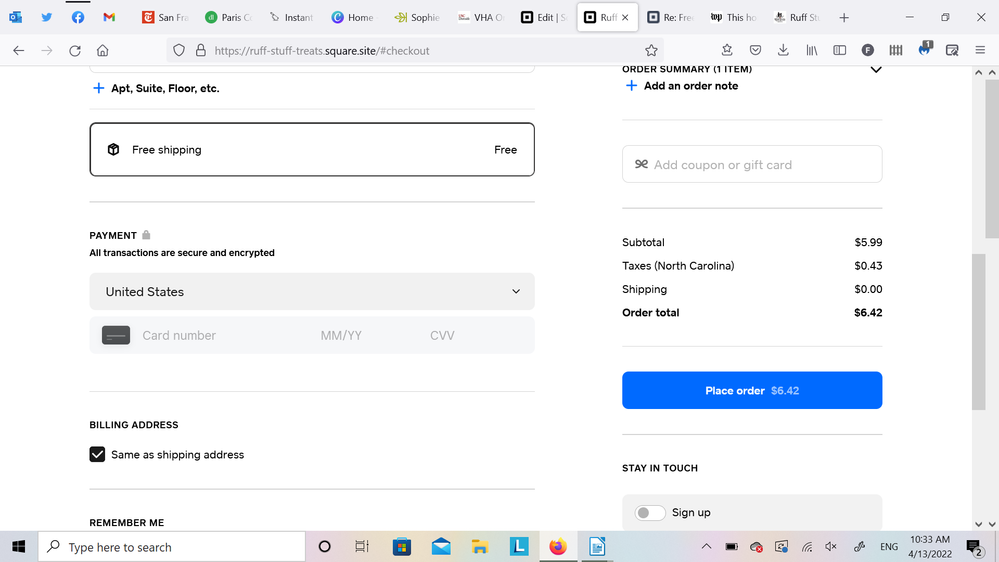
Task: Click the plus icon beside Add an order note
Action: 631,86
